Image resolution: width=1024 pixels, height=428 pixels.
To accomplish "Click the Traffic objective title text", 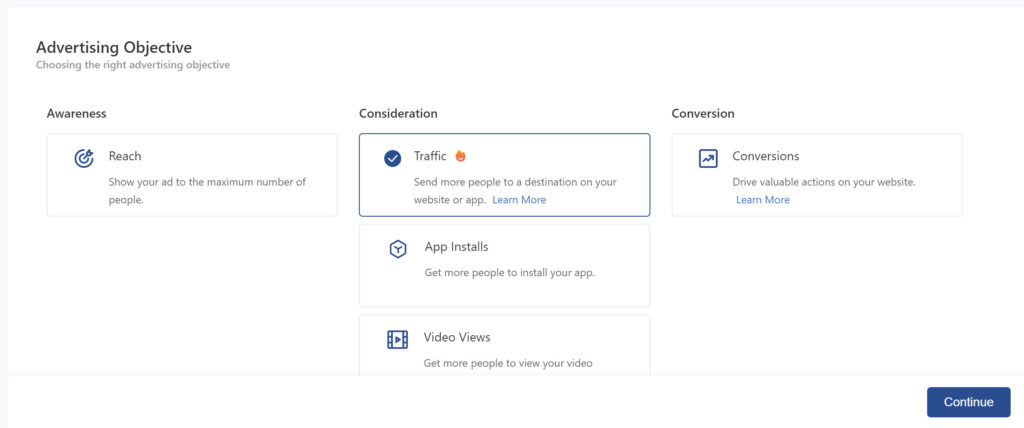I will click(430, 156).
